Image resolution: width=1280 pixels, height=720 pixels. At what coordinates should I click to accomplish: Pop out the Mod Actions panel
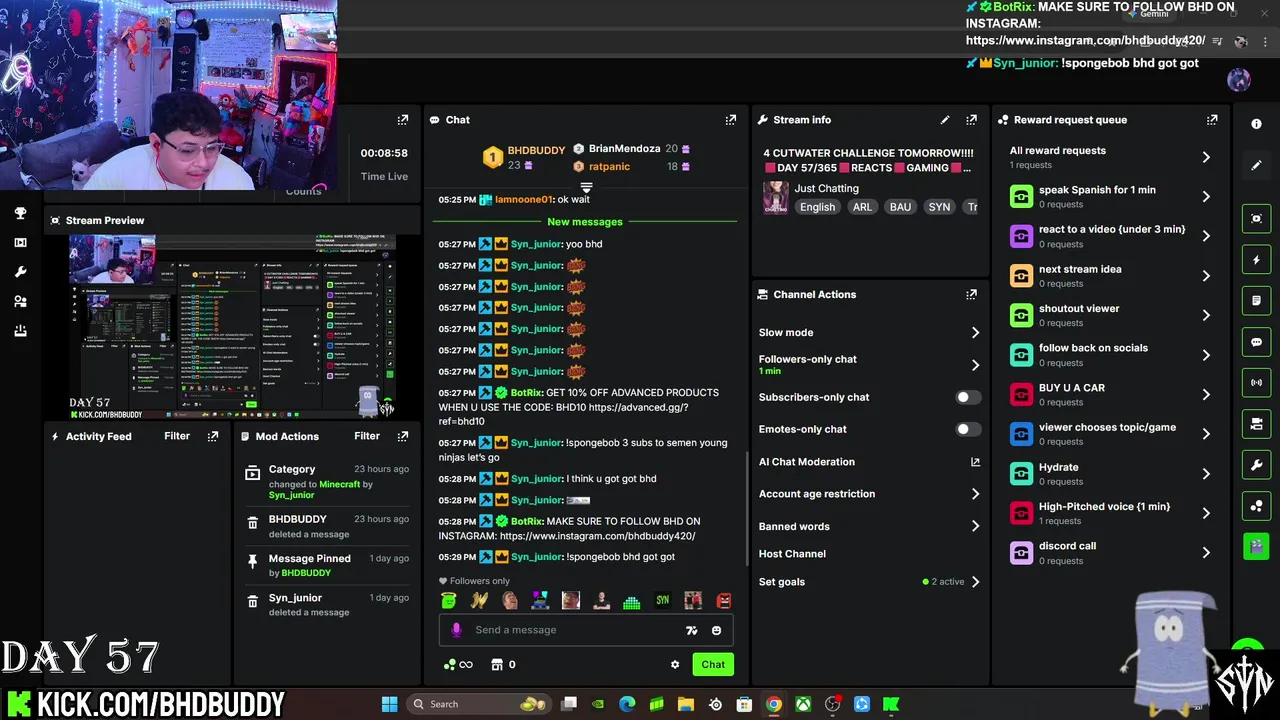click(403, 436)
